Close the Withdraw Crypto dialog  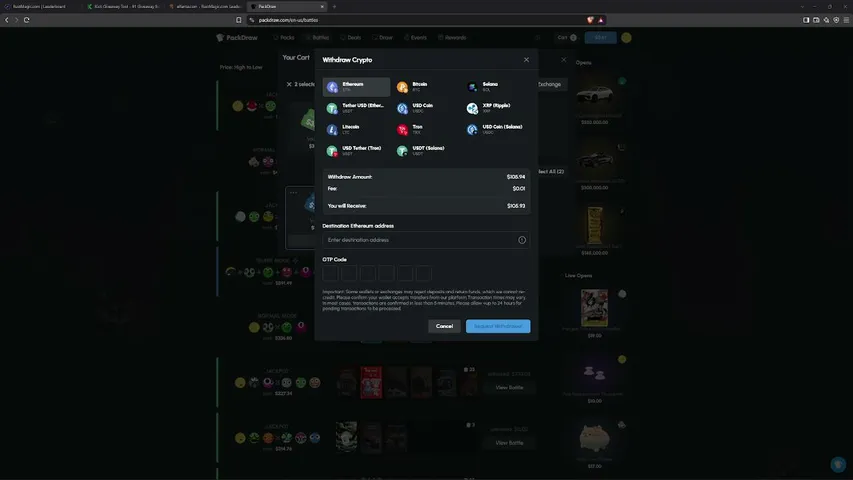click(526, 60)
